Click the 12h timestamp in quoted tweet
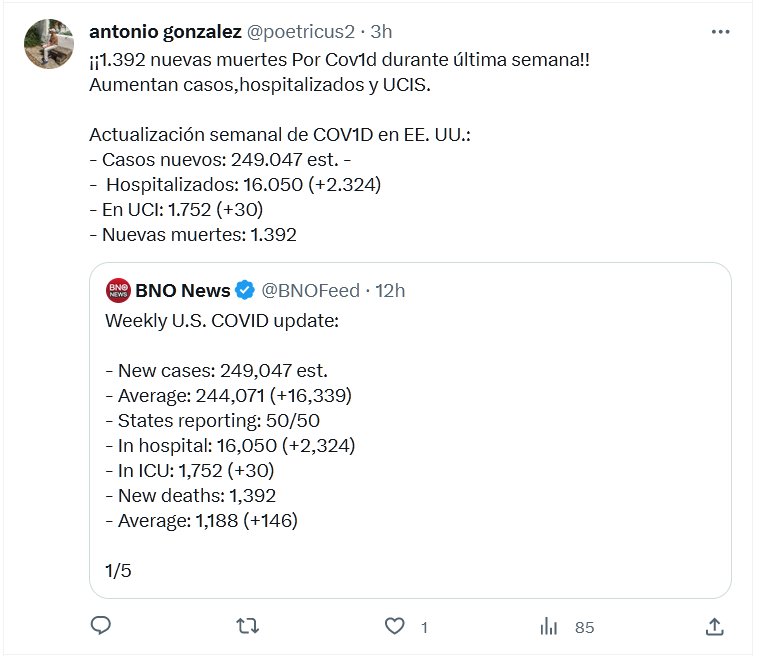This screenshot has height=656, width=764. click(388, 291)
